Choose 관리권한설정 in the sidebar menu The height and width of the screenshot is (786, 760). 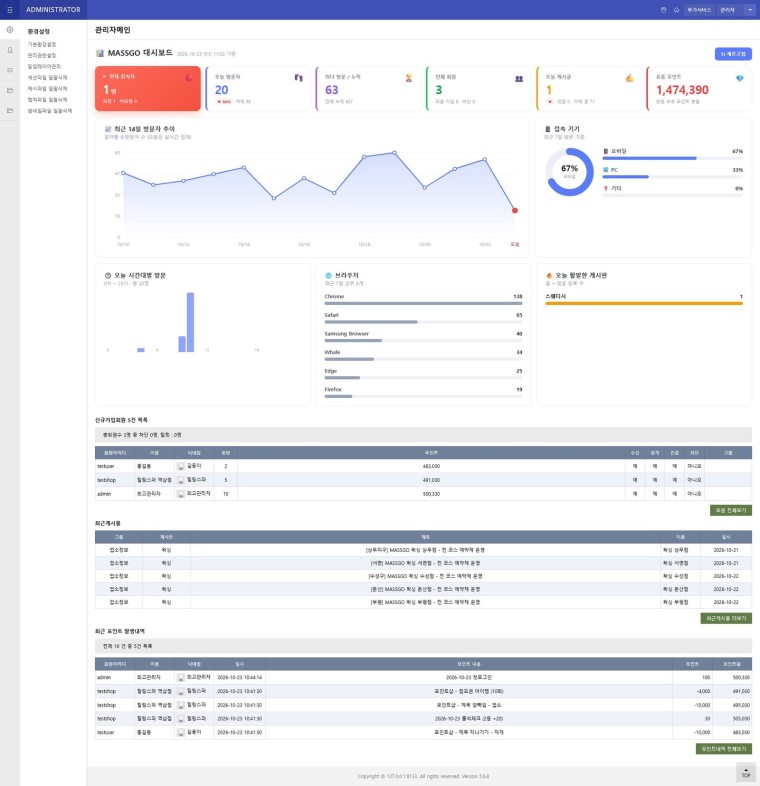(42, 55)
